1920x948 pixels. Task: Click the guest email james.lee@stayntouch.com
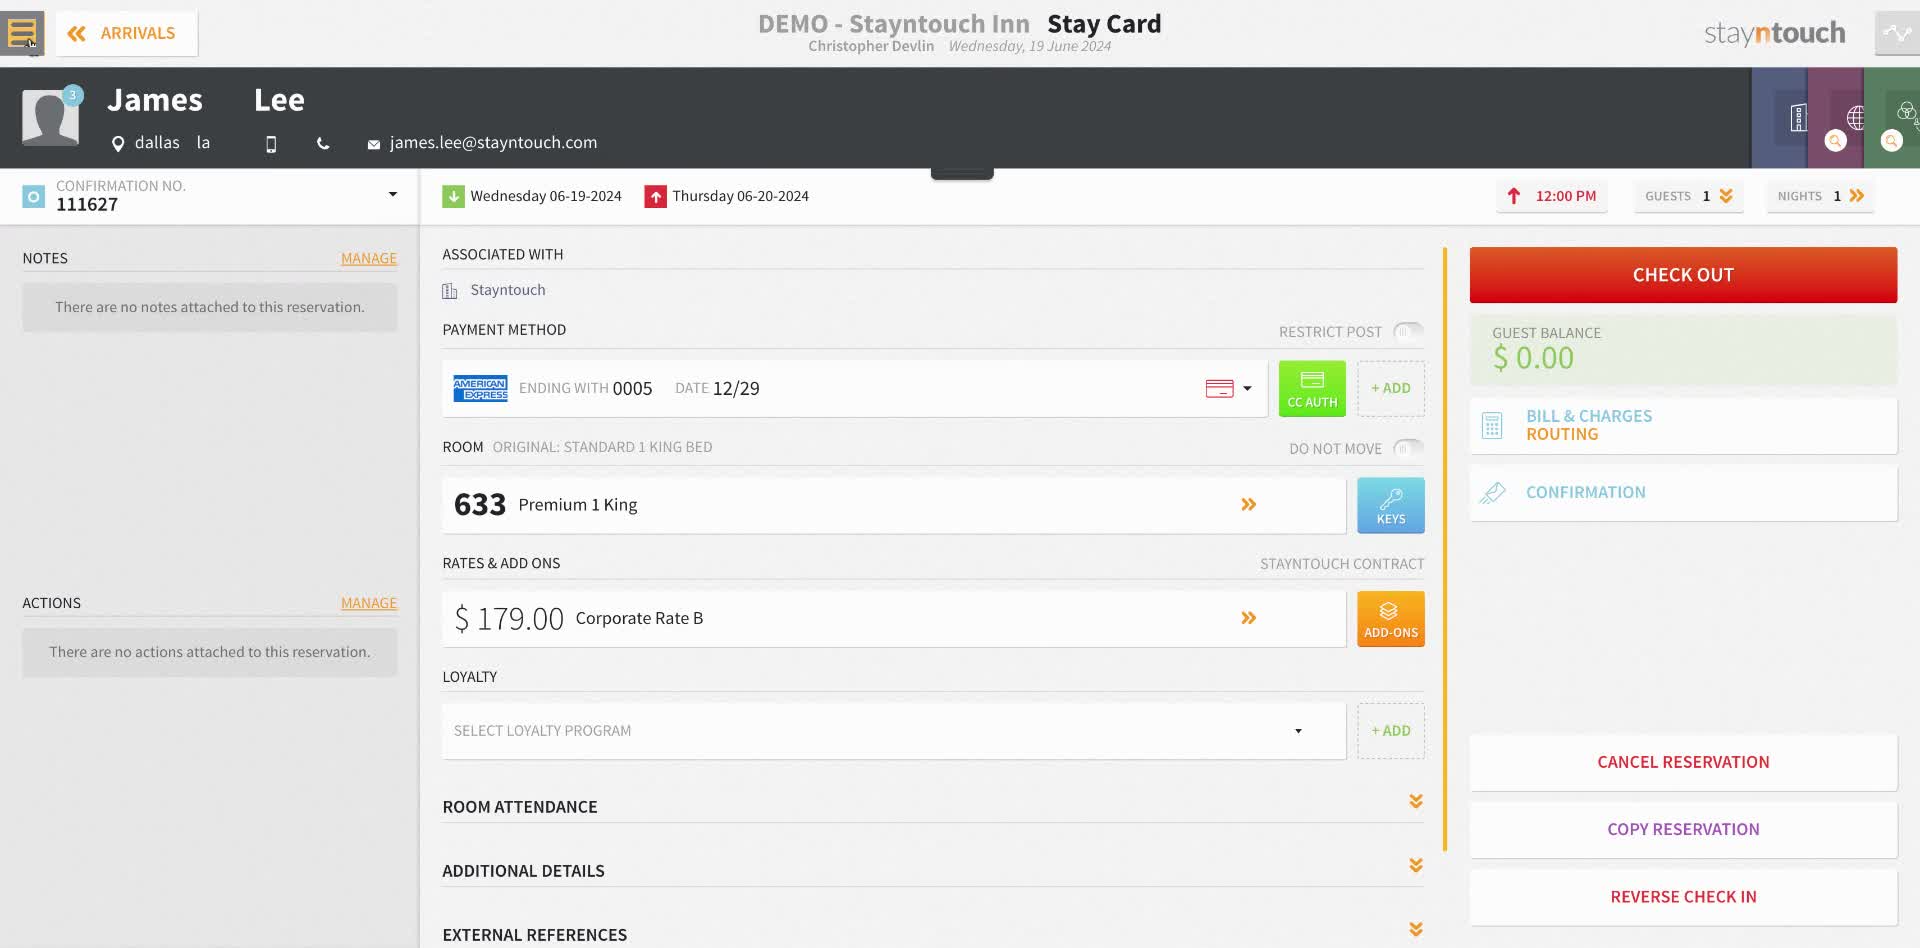[493, 143]
